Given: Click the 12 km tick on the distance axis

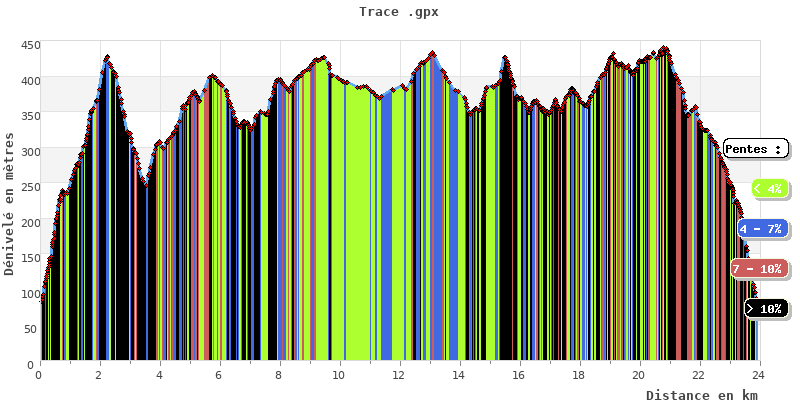Looking at the screenshot, I should point(398,375).
